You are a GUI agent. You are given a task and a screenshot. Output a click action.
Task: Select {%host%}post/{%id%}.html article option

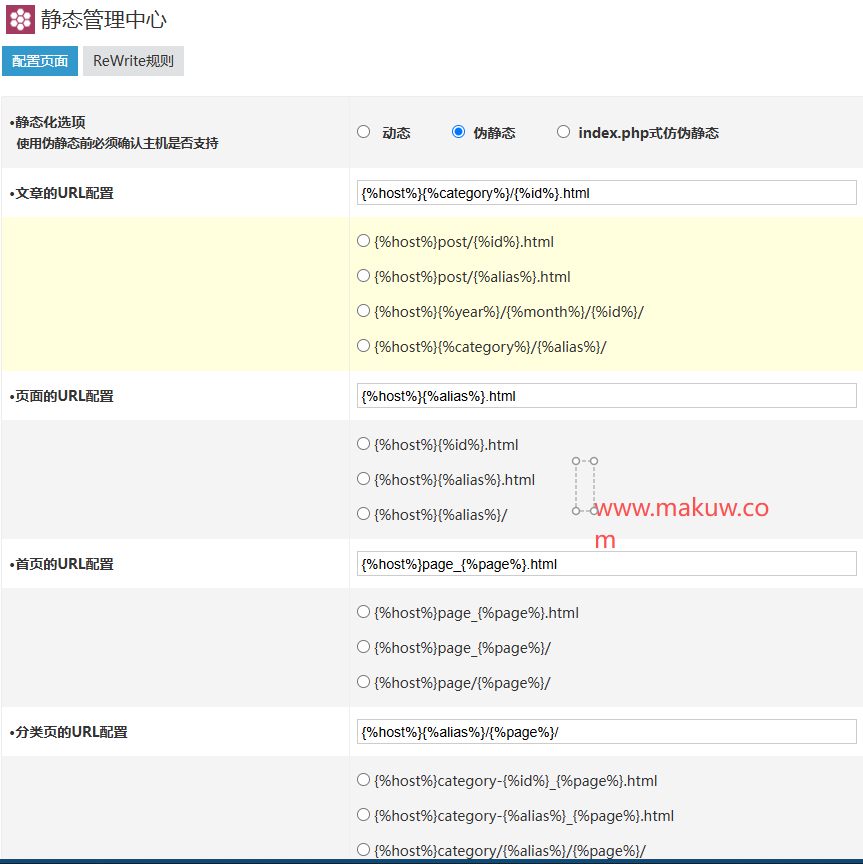pos(363,241)
